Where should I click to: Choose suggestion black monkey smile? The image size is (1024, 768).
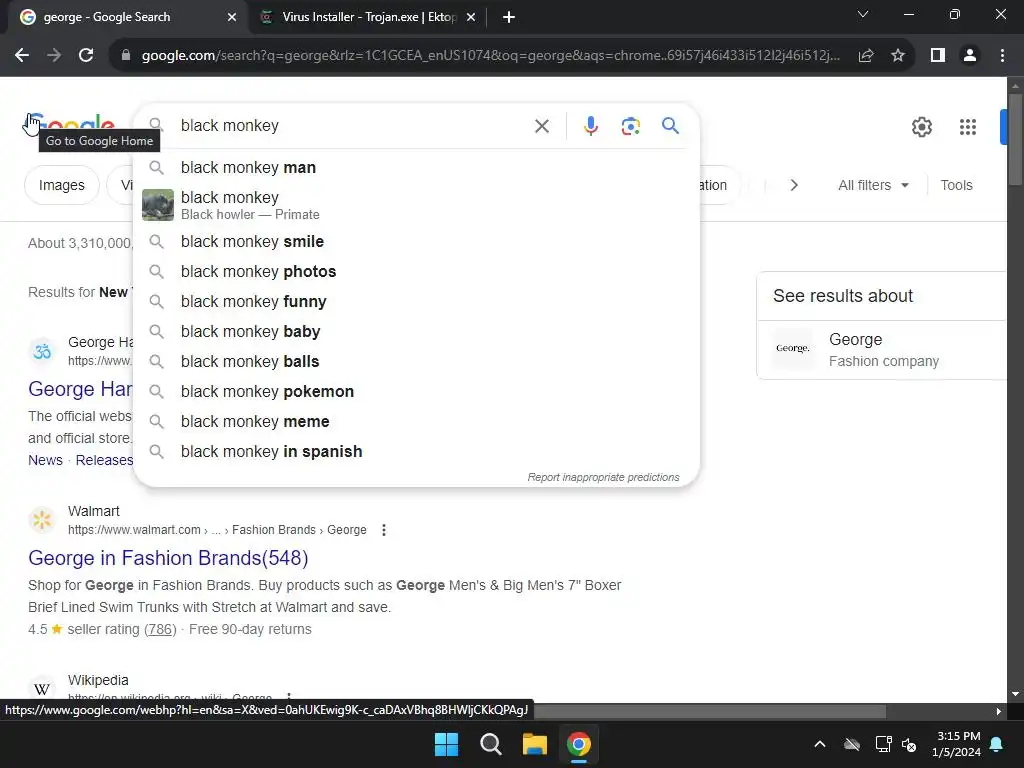[416, 242]
